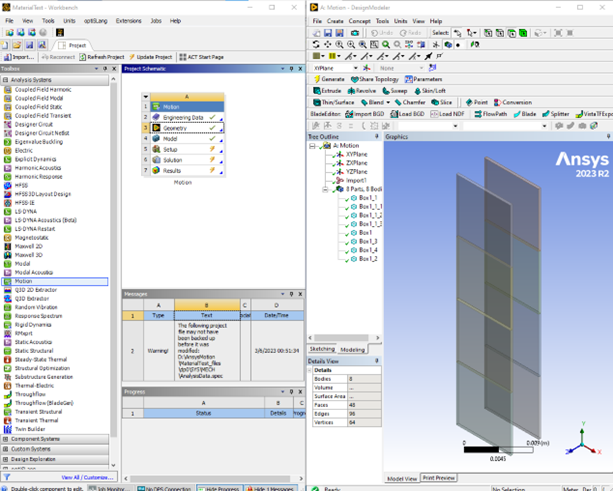Select Box1_4 body in Tree Outline
Screen dimensions: 613x491
(x=368, y=250)
